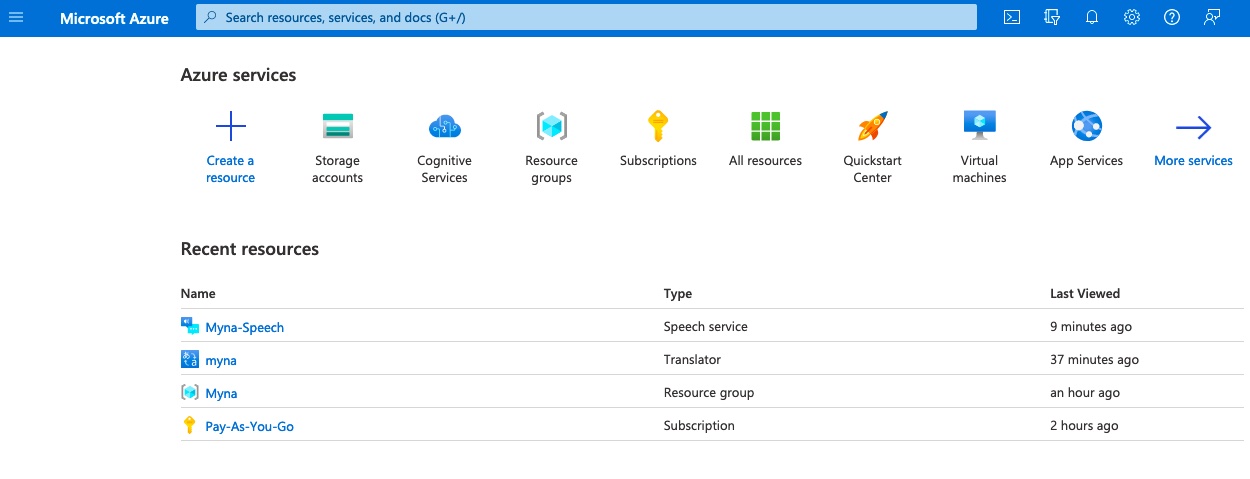The image size is (1250, 479).
Task: Launch Cloud Shell from the top bar
Action: pyautogui.click(x=1012, y=18)
